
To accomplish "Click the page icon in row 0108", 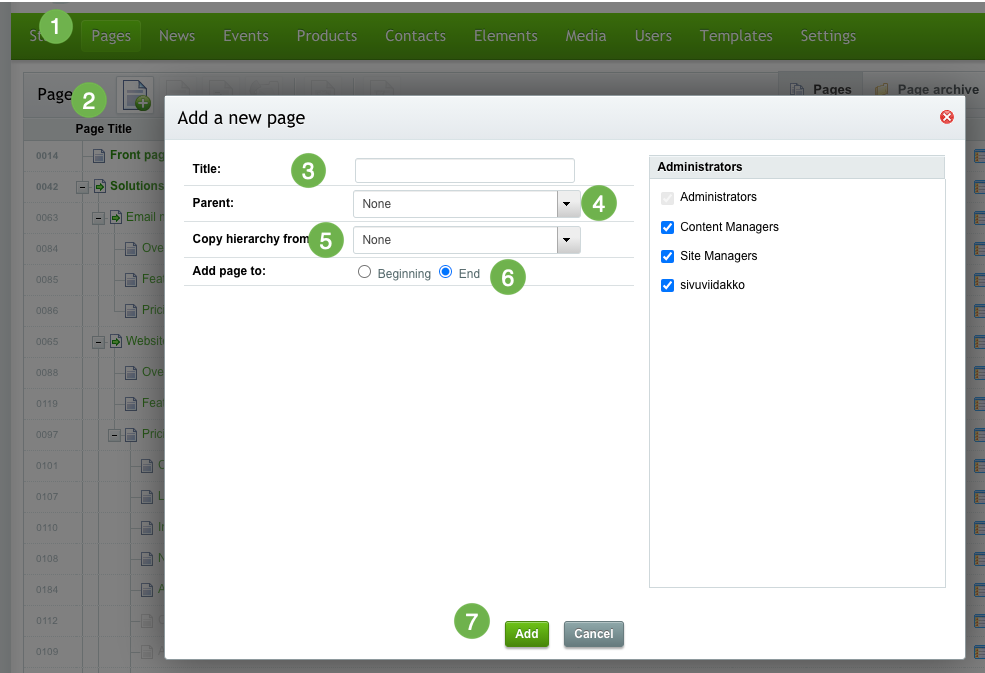I will (146, 559).
